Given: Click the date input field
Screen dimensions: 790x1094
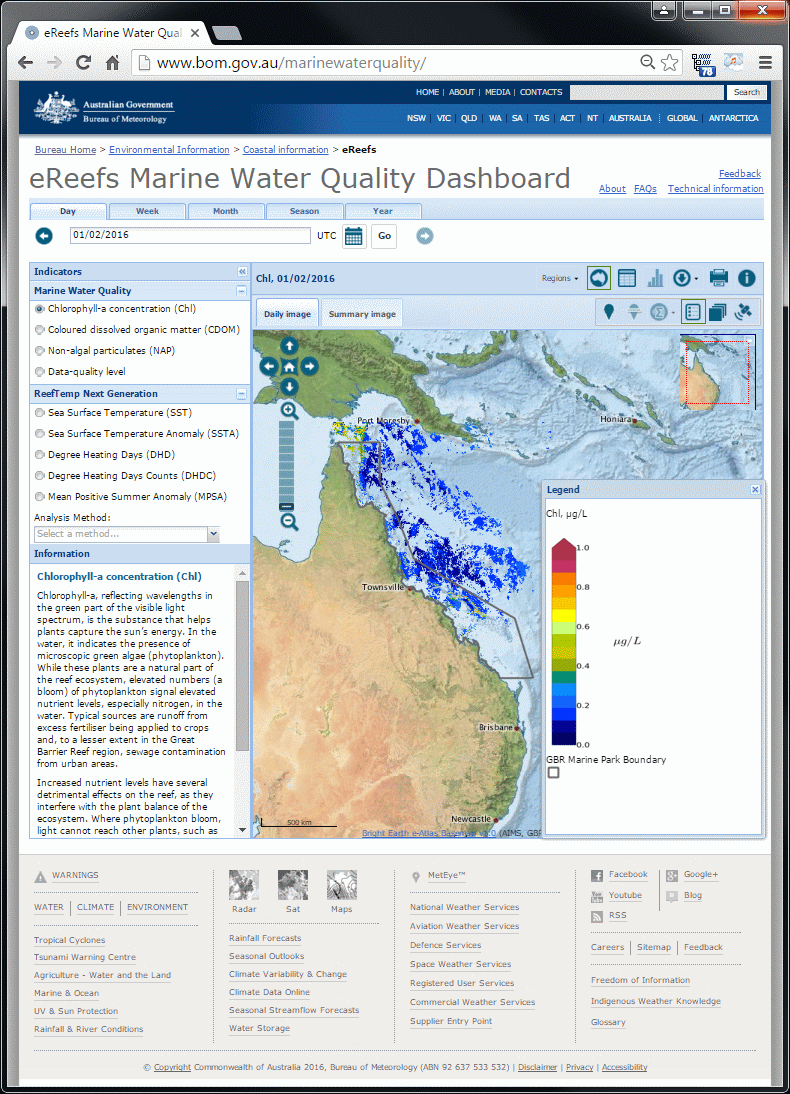Looking at the screenshot, I should (190, 235).
